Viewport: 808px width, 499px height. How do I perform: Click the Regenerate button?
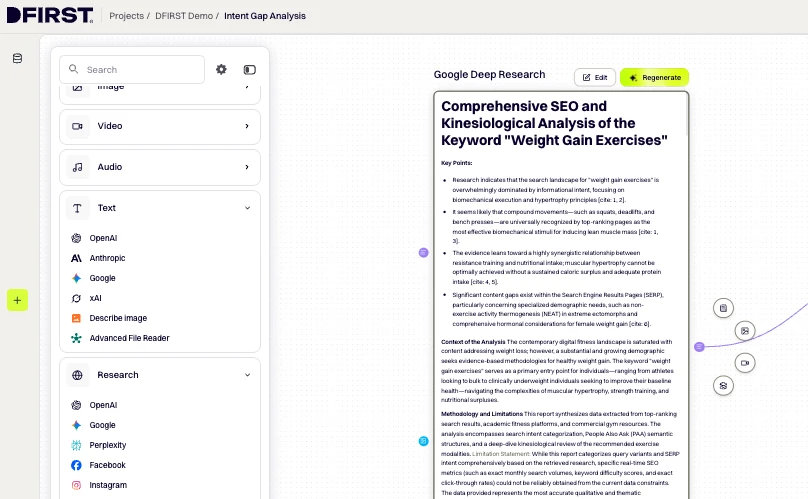click(654, 77)
